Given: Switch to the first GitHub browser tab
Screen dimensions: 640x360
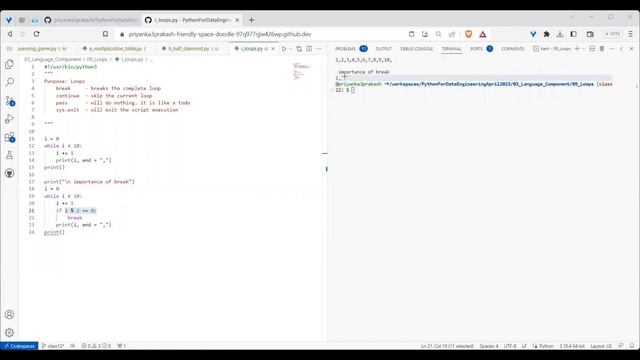Looking at the screenshot, I should tap(91, 20).
